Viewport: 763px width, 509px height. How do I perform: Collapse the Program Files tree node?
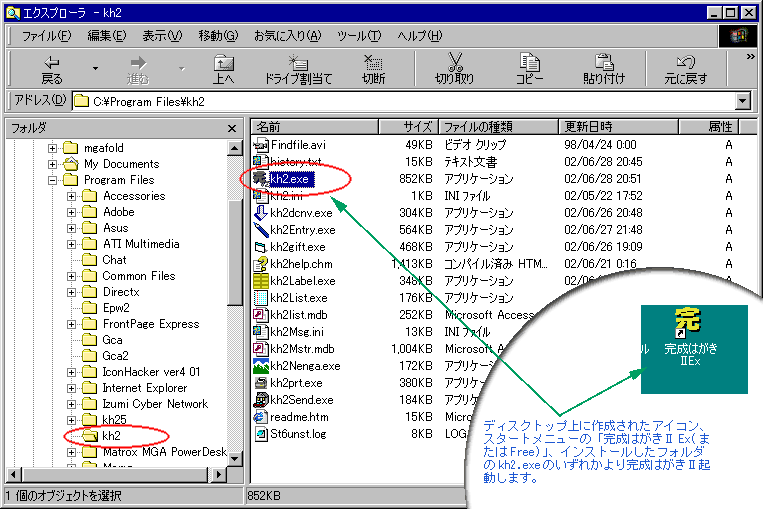point(53,180)
